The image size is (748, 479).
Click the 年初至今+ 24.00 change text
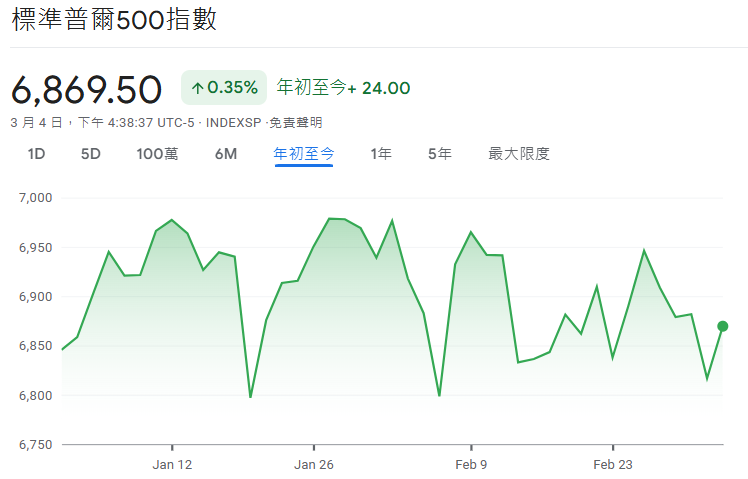[343, 88]
